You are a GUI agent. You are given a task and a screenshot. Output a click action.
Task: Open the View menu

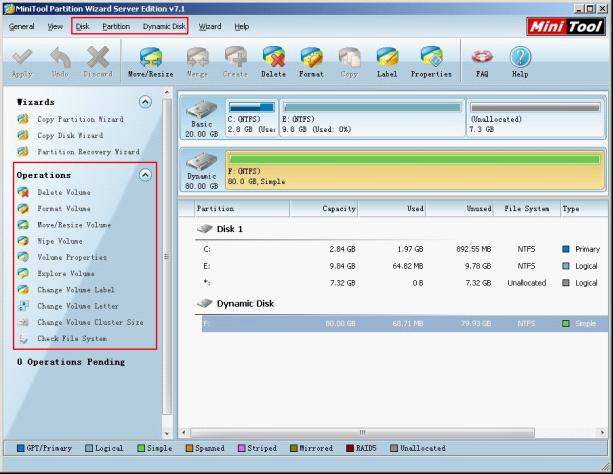[x=55, y=27]
